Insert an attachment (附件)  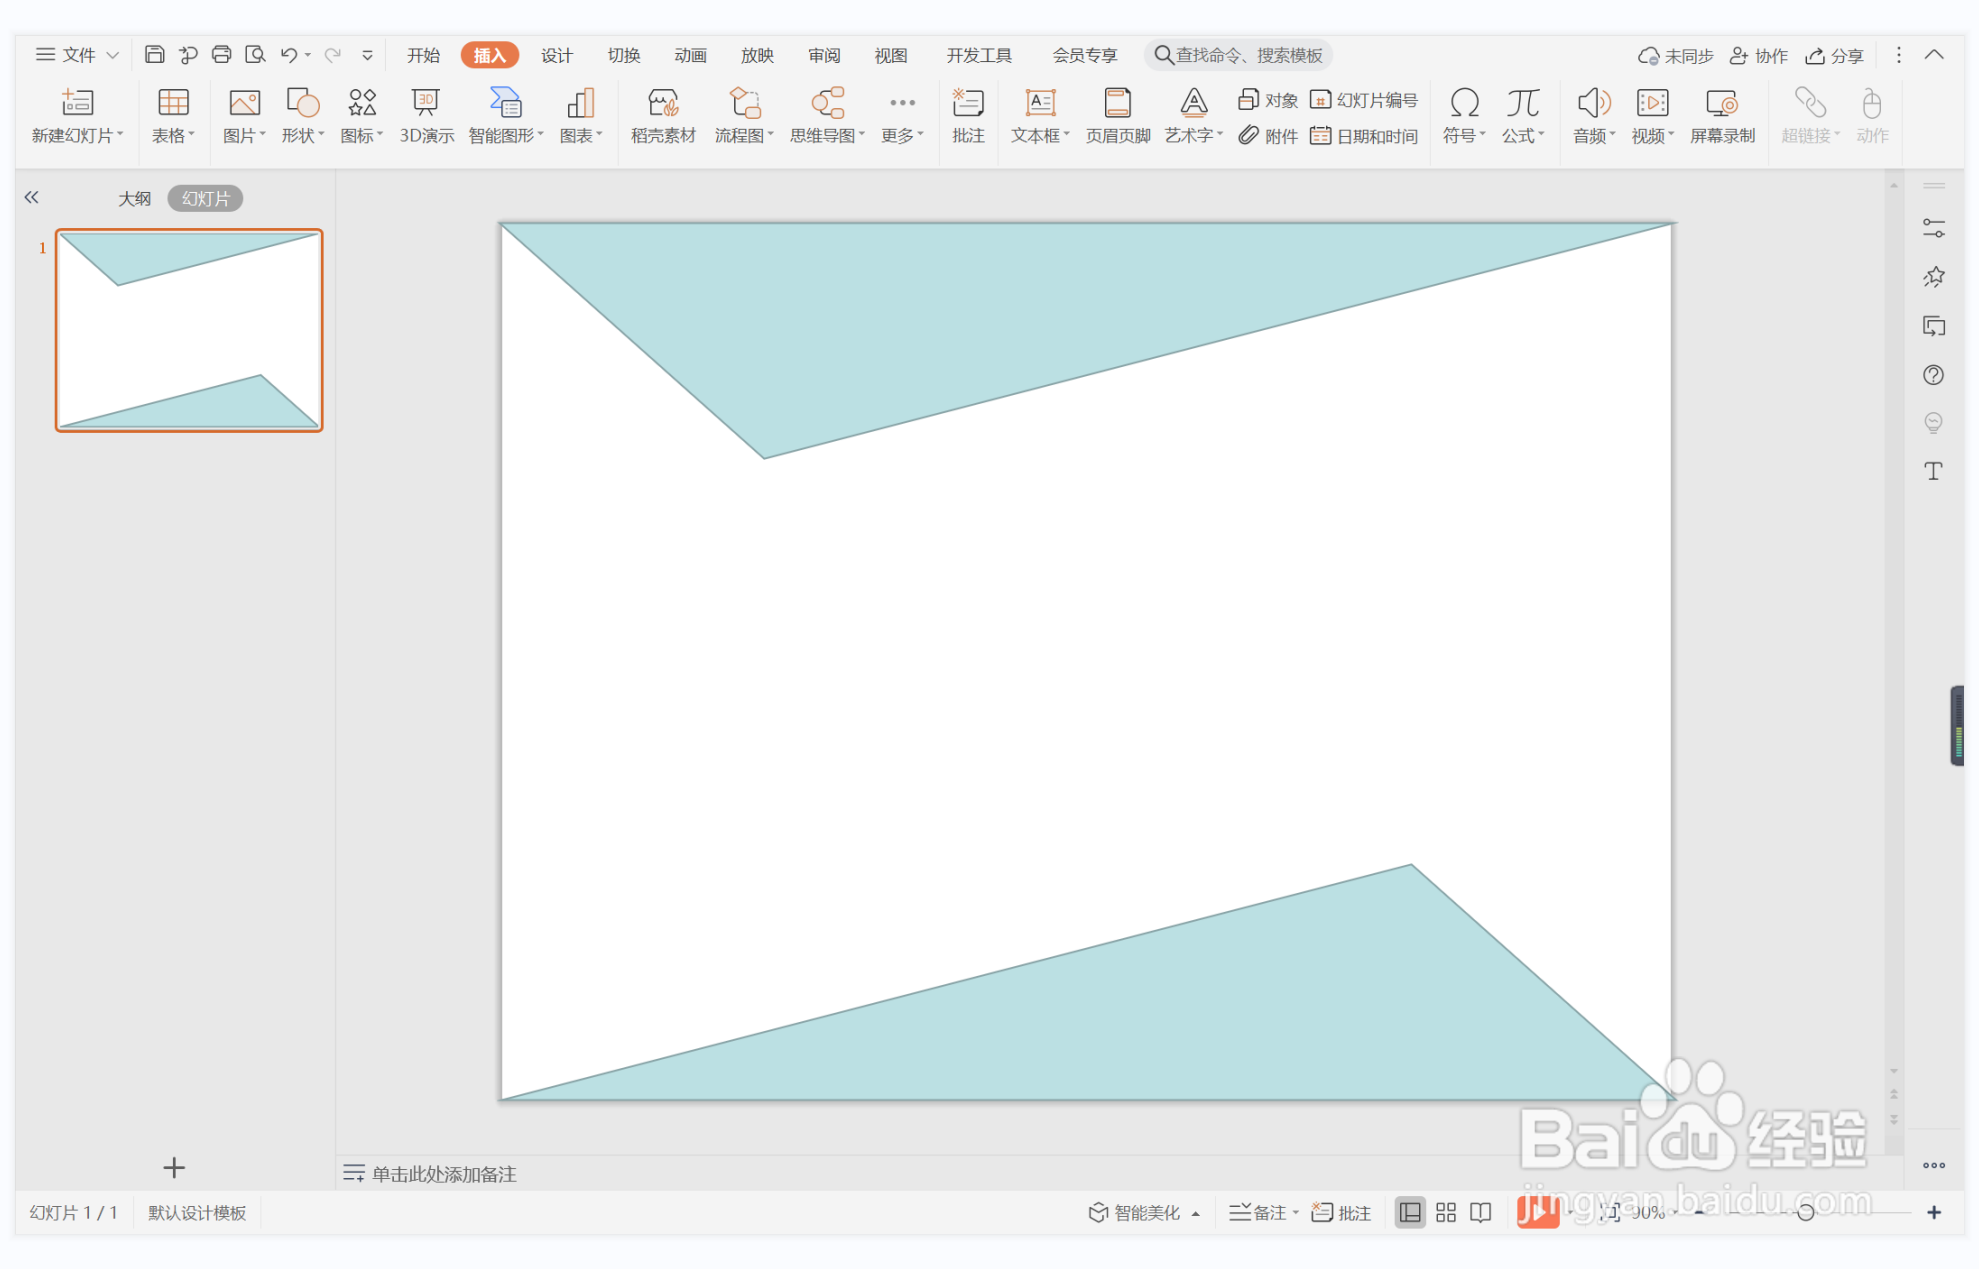click(x=1267, y=136)
